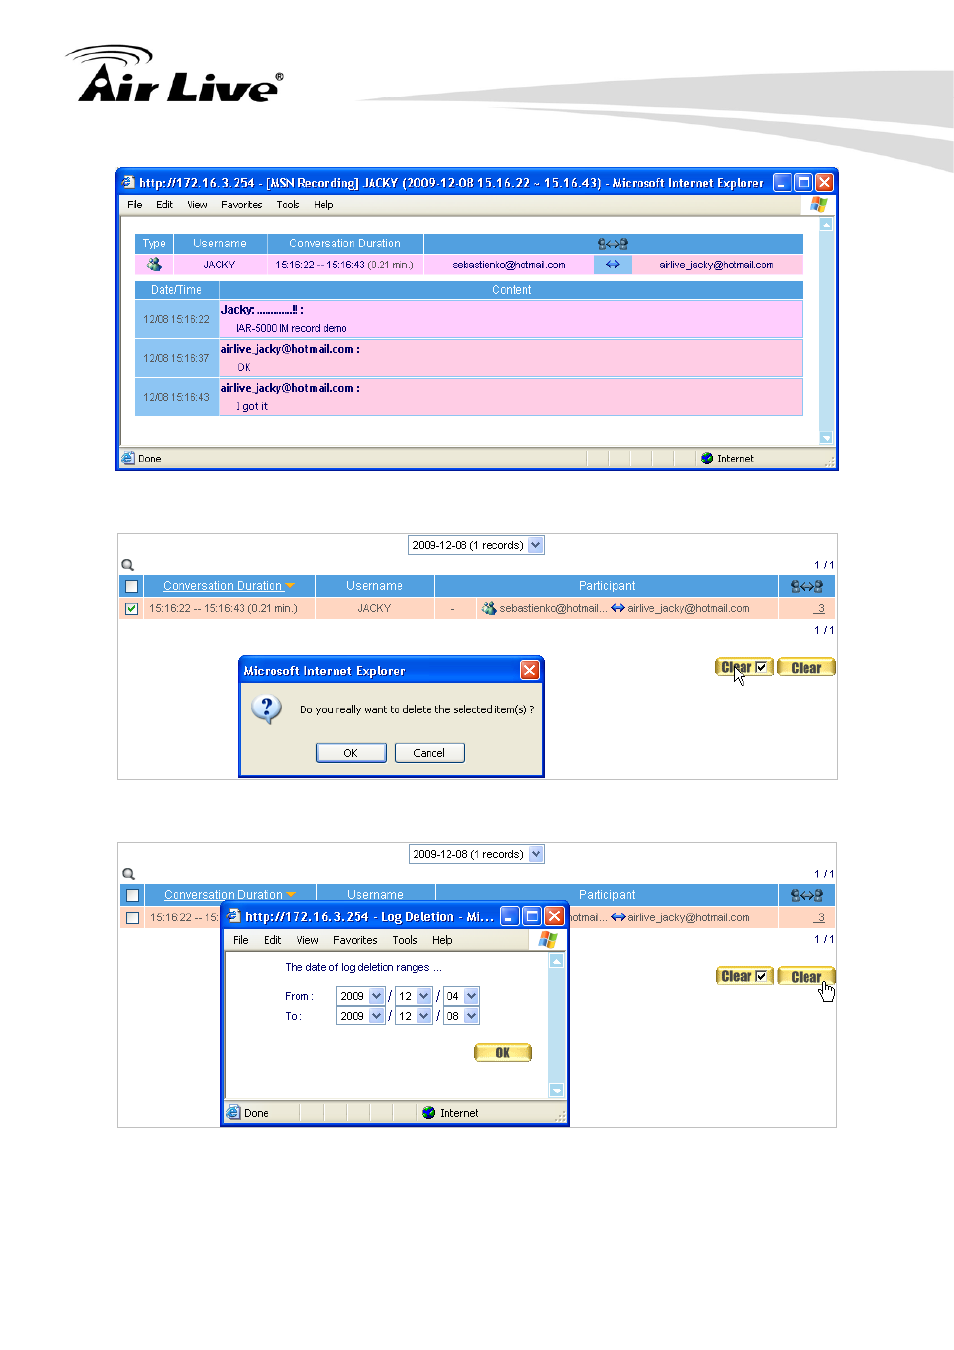
Task: Click Cancel in the delete confirmation dialog
Action: click(x=429, y=753)
